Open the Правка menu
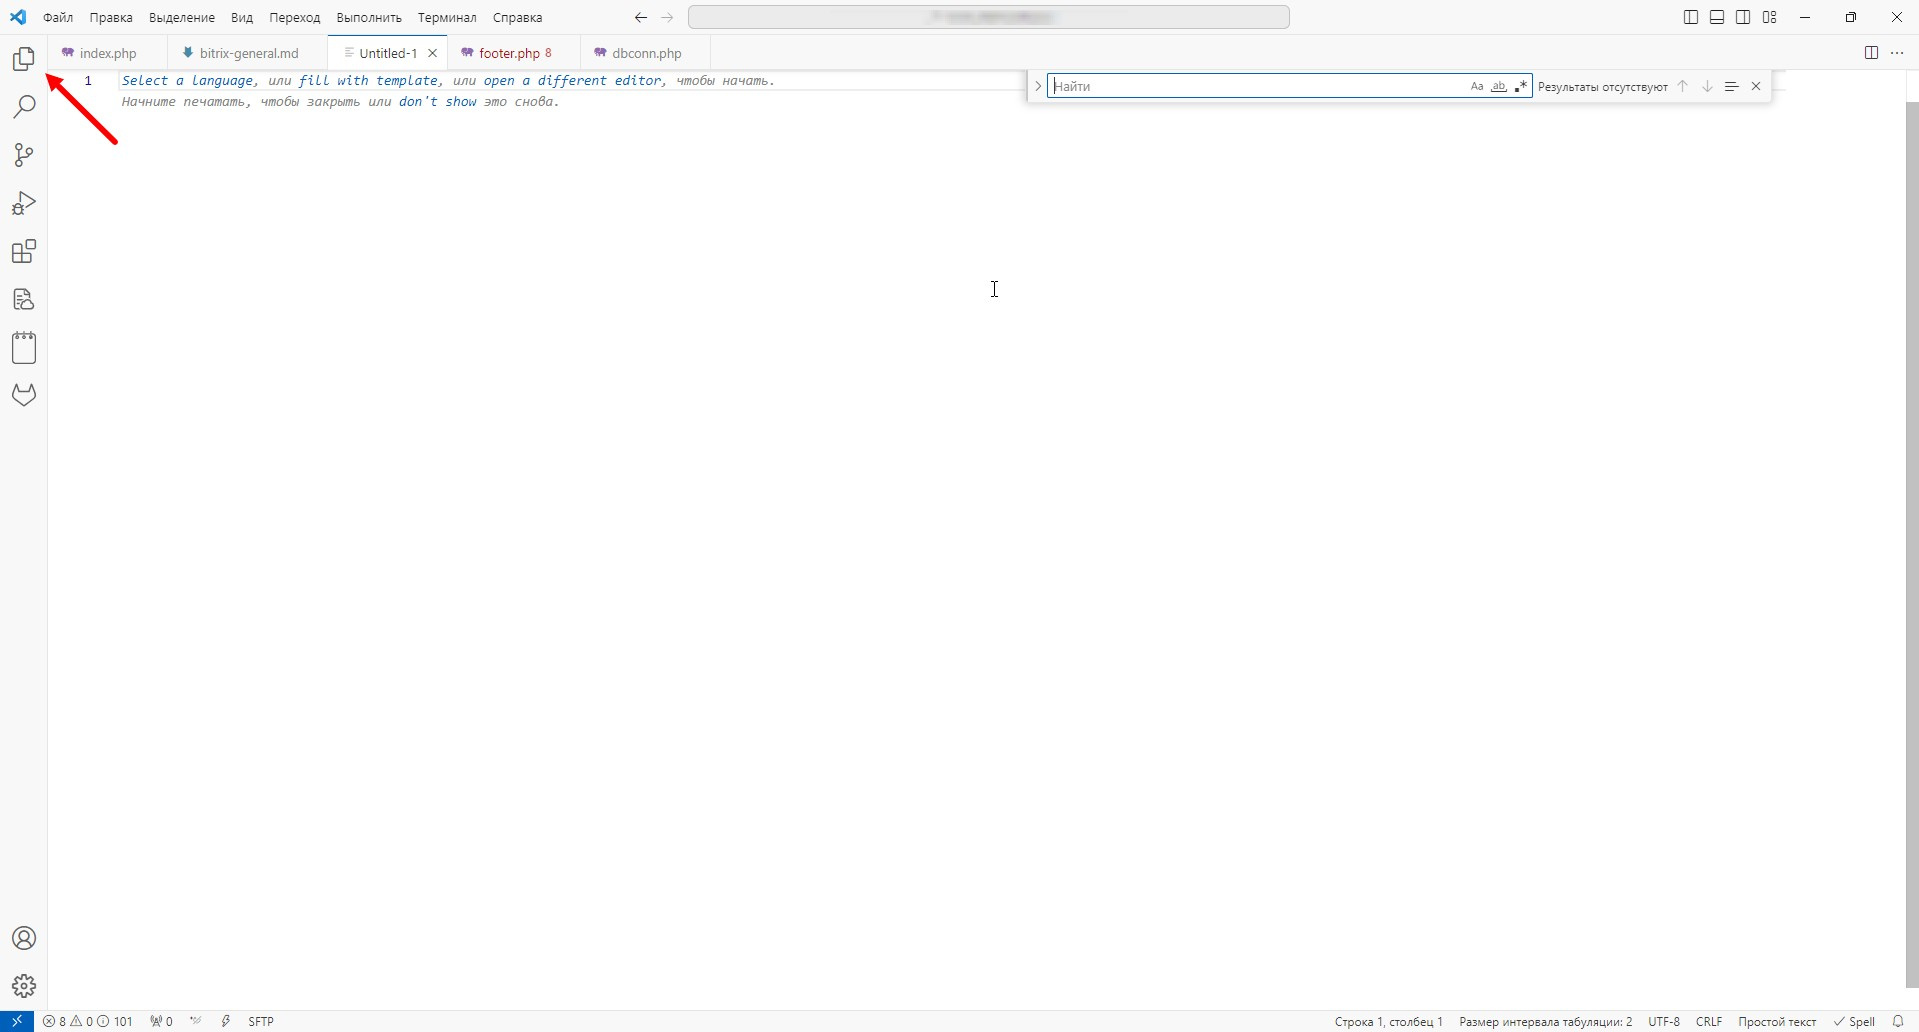The width and height of the screenshot is (1919, 1032). point(111,18)
